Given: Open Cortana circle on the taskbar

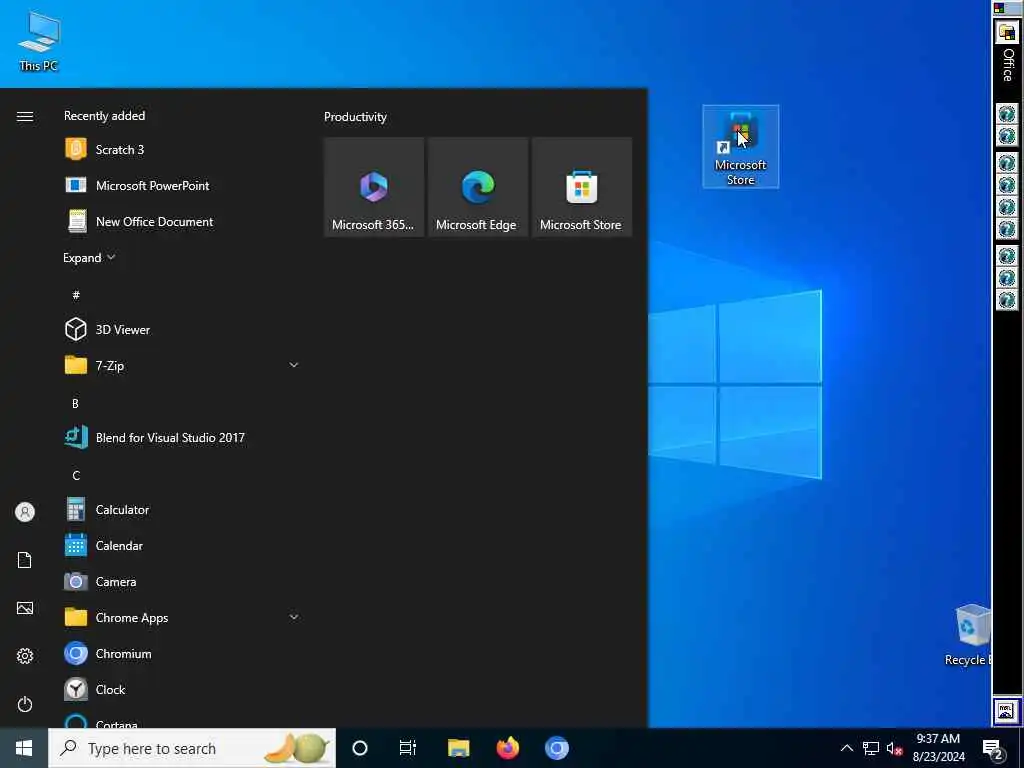Looking at the screenshot, I should coord(360,748).
